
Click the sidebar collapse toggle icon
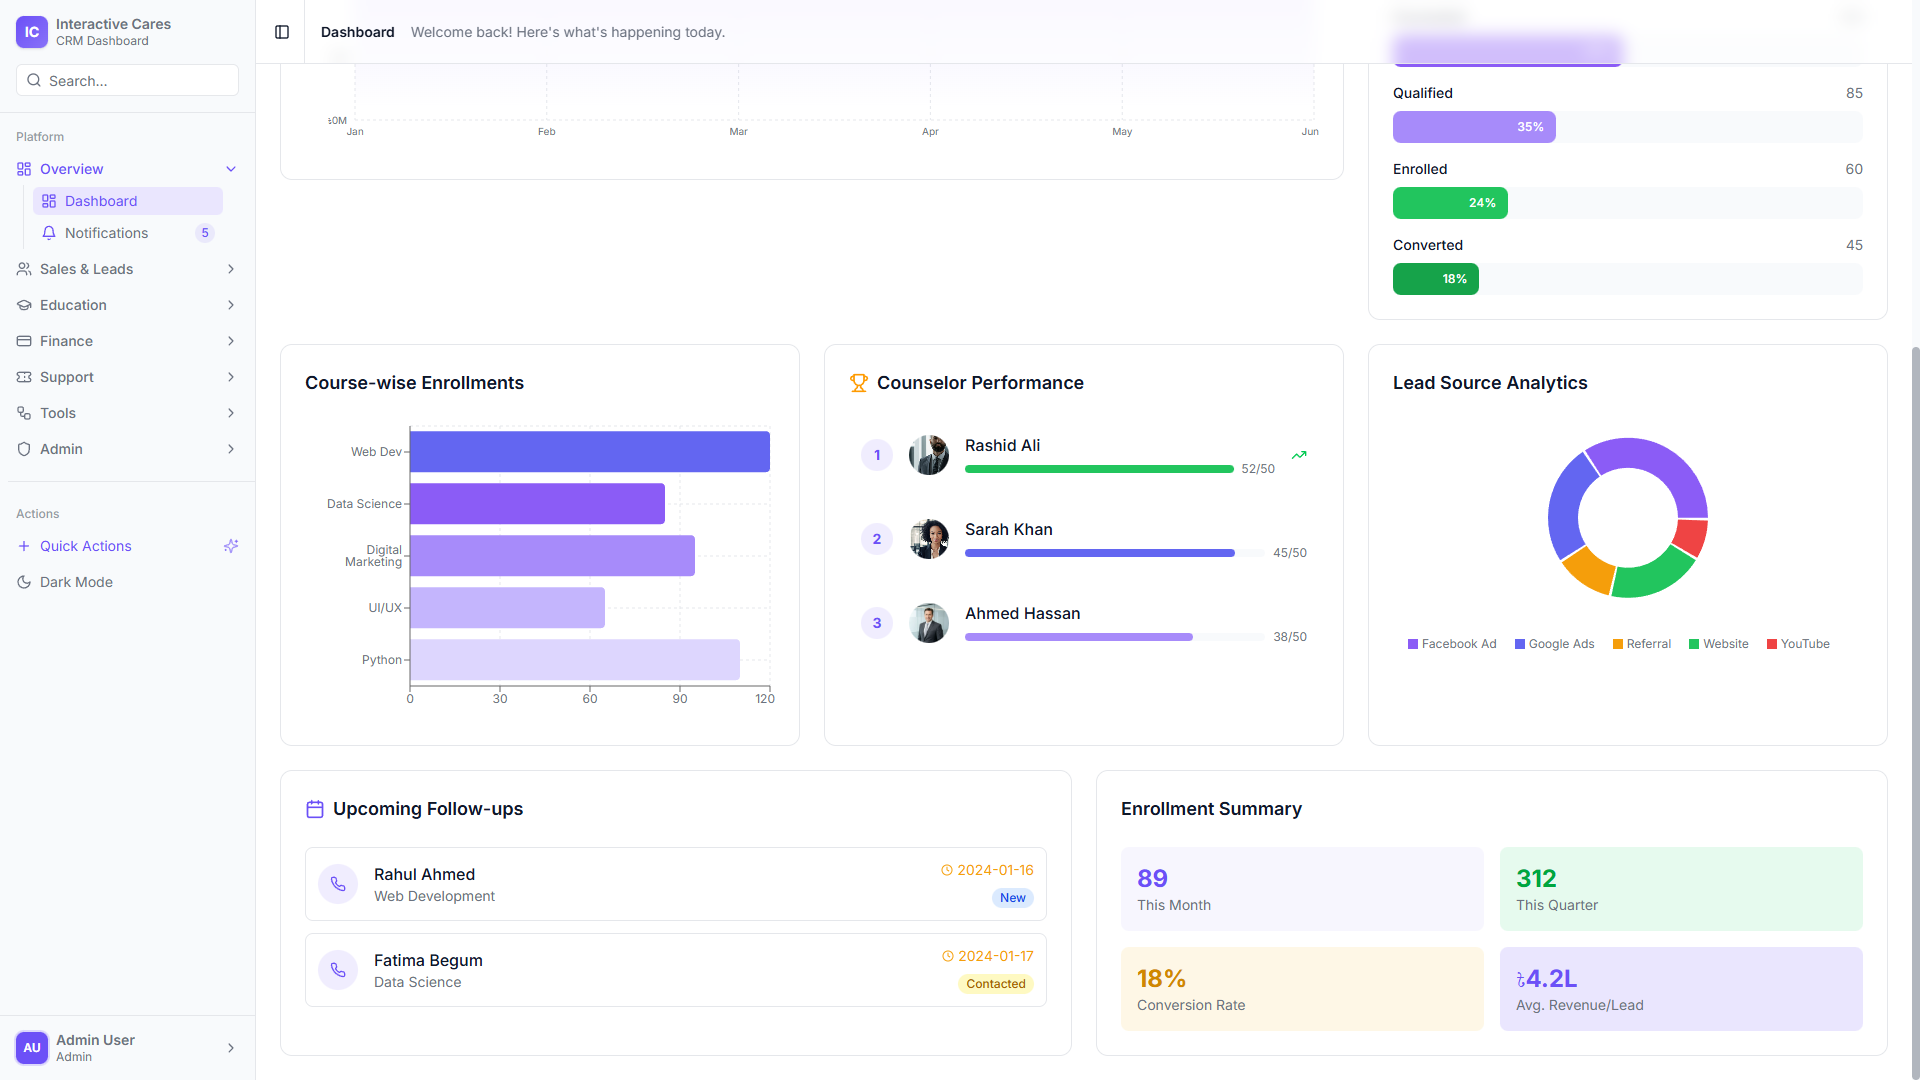pos(282,32)
